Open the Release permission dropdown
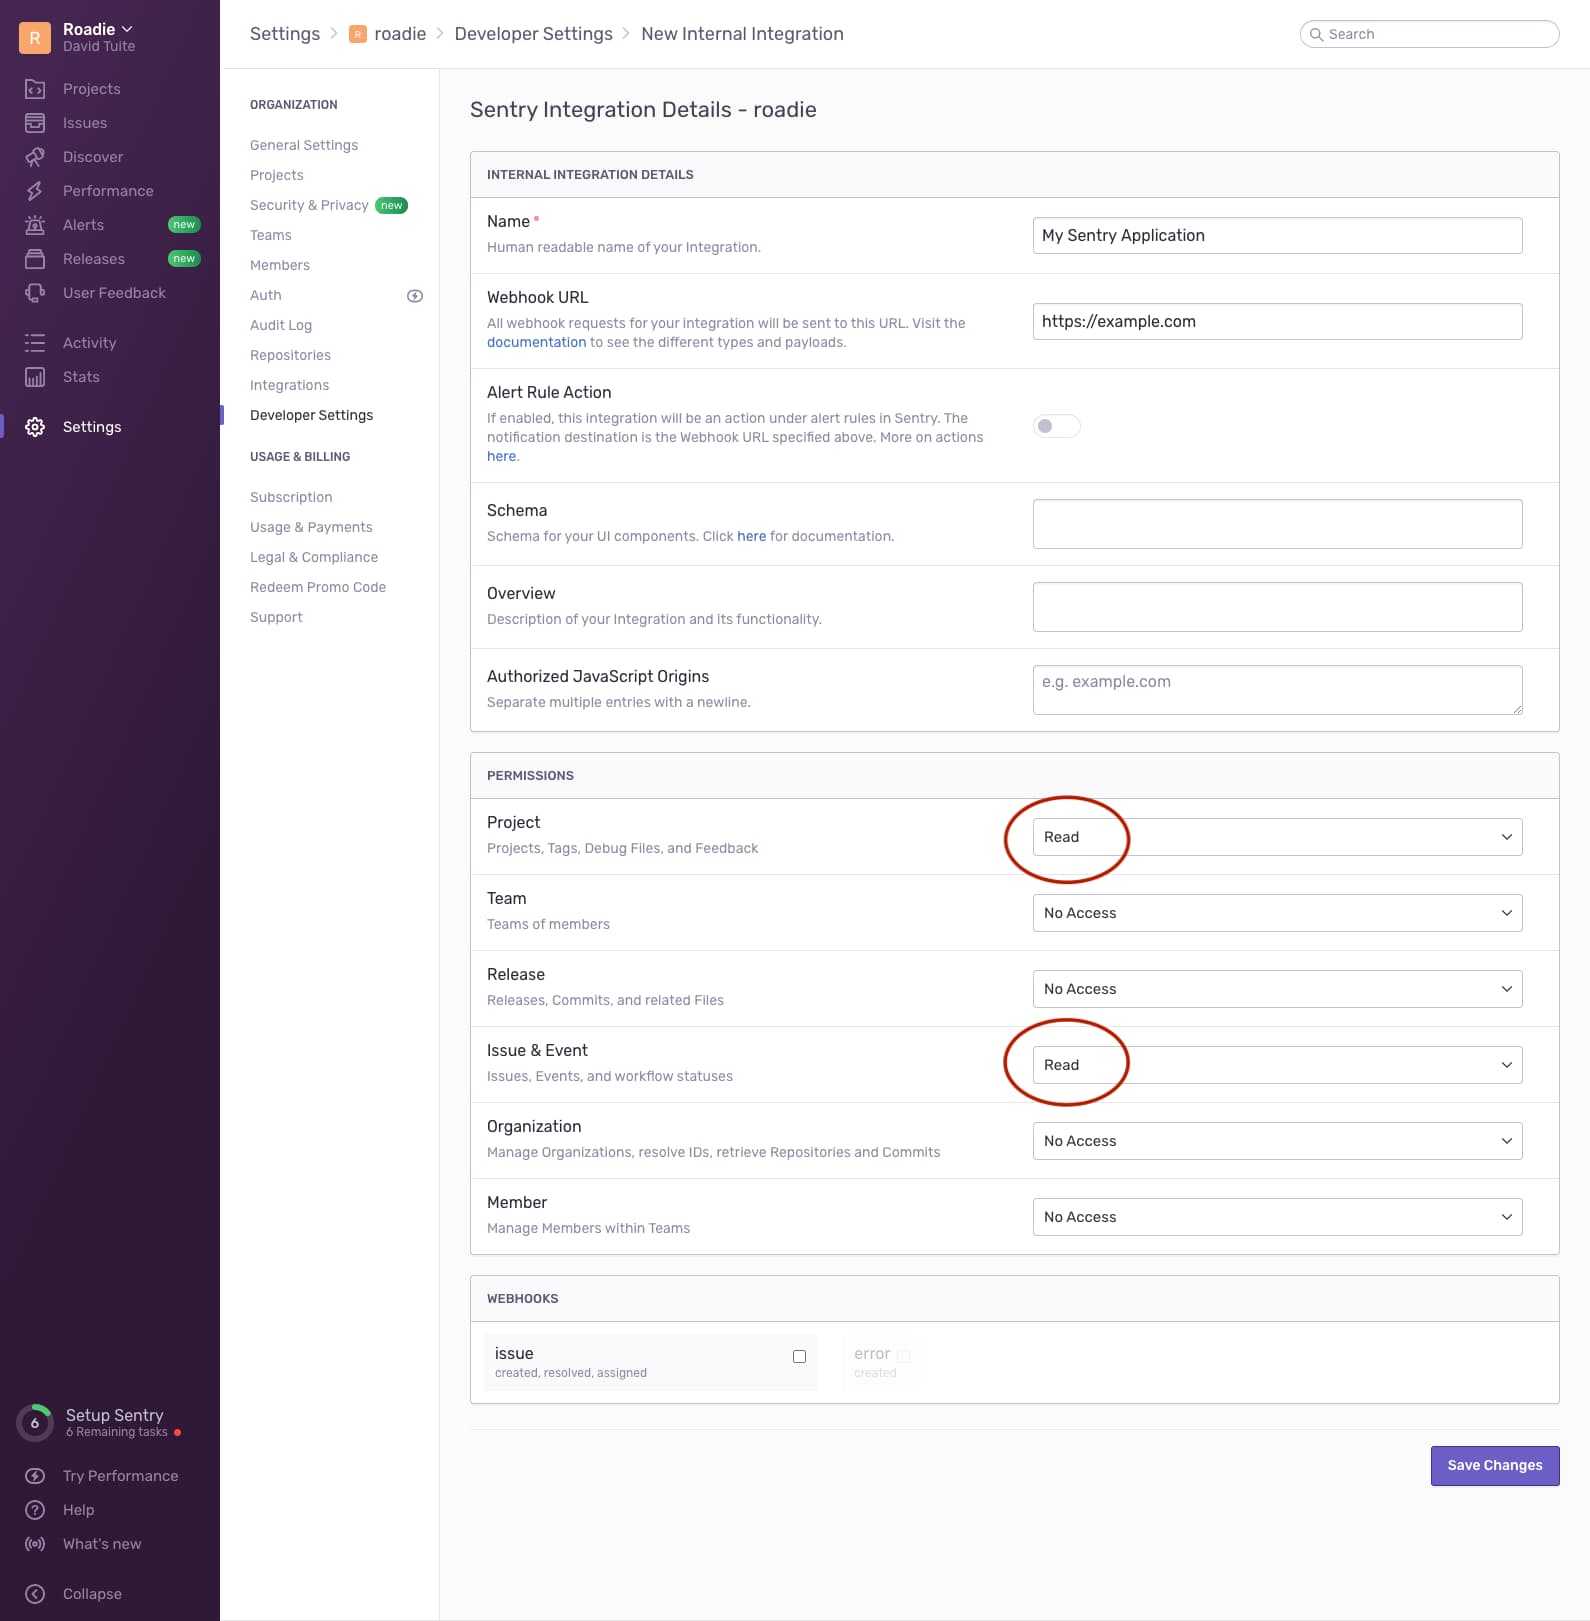 1277,989
